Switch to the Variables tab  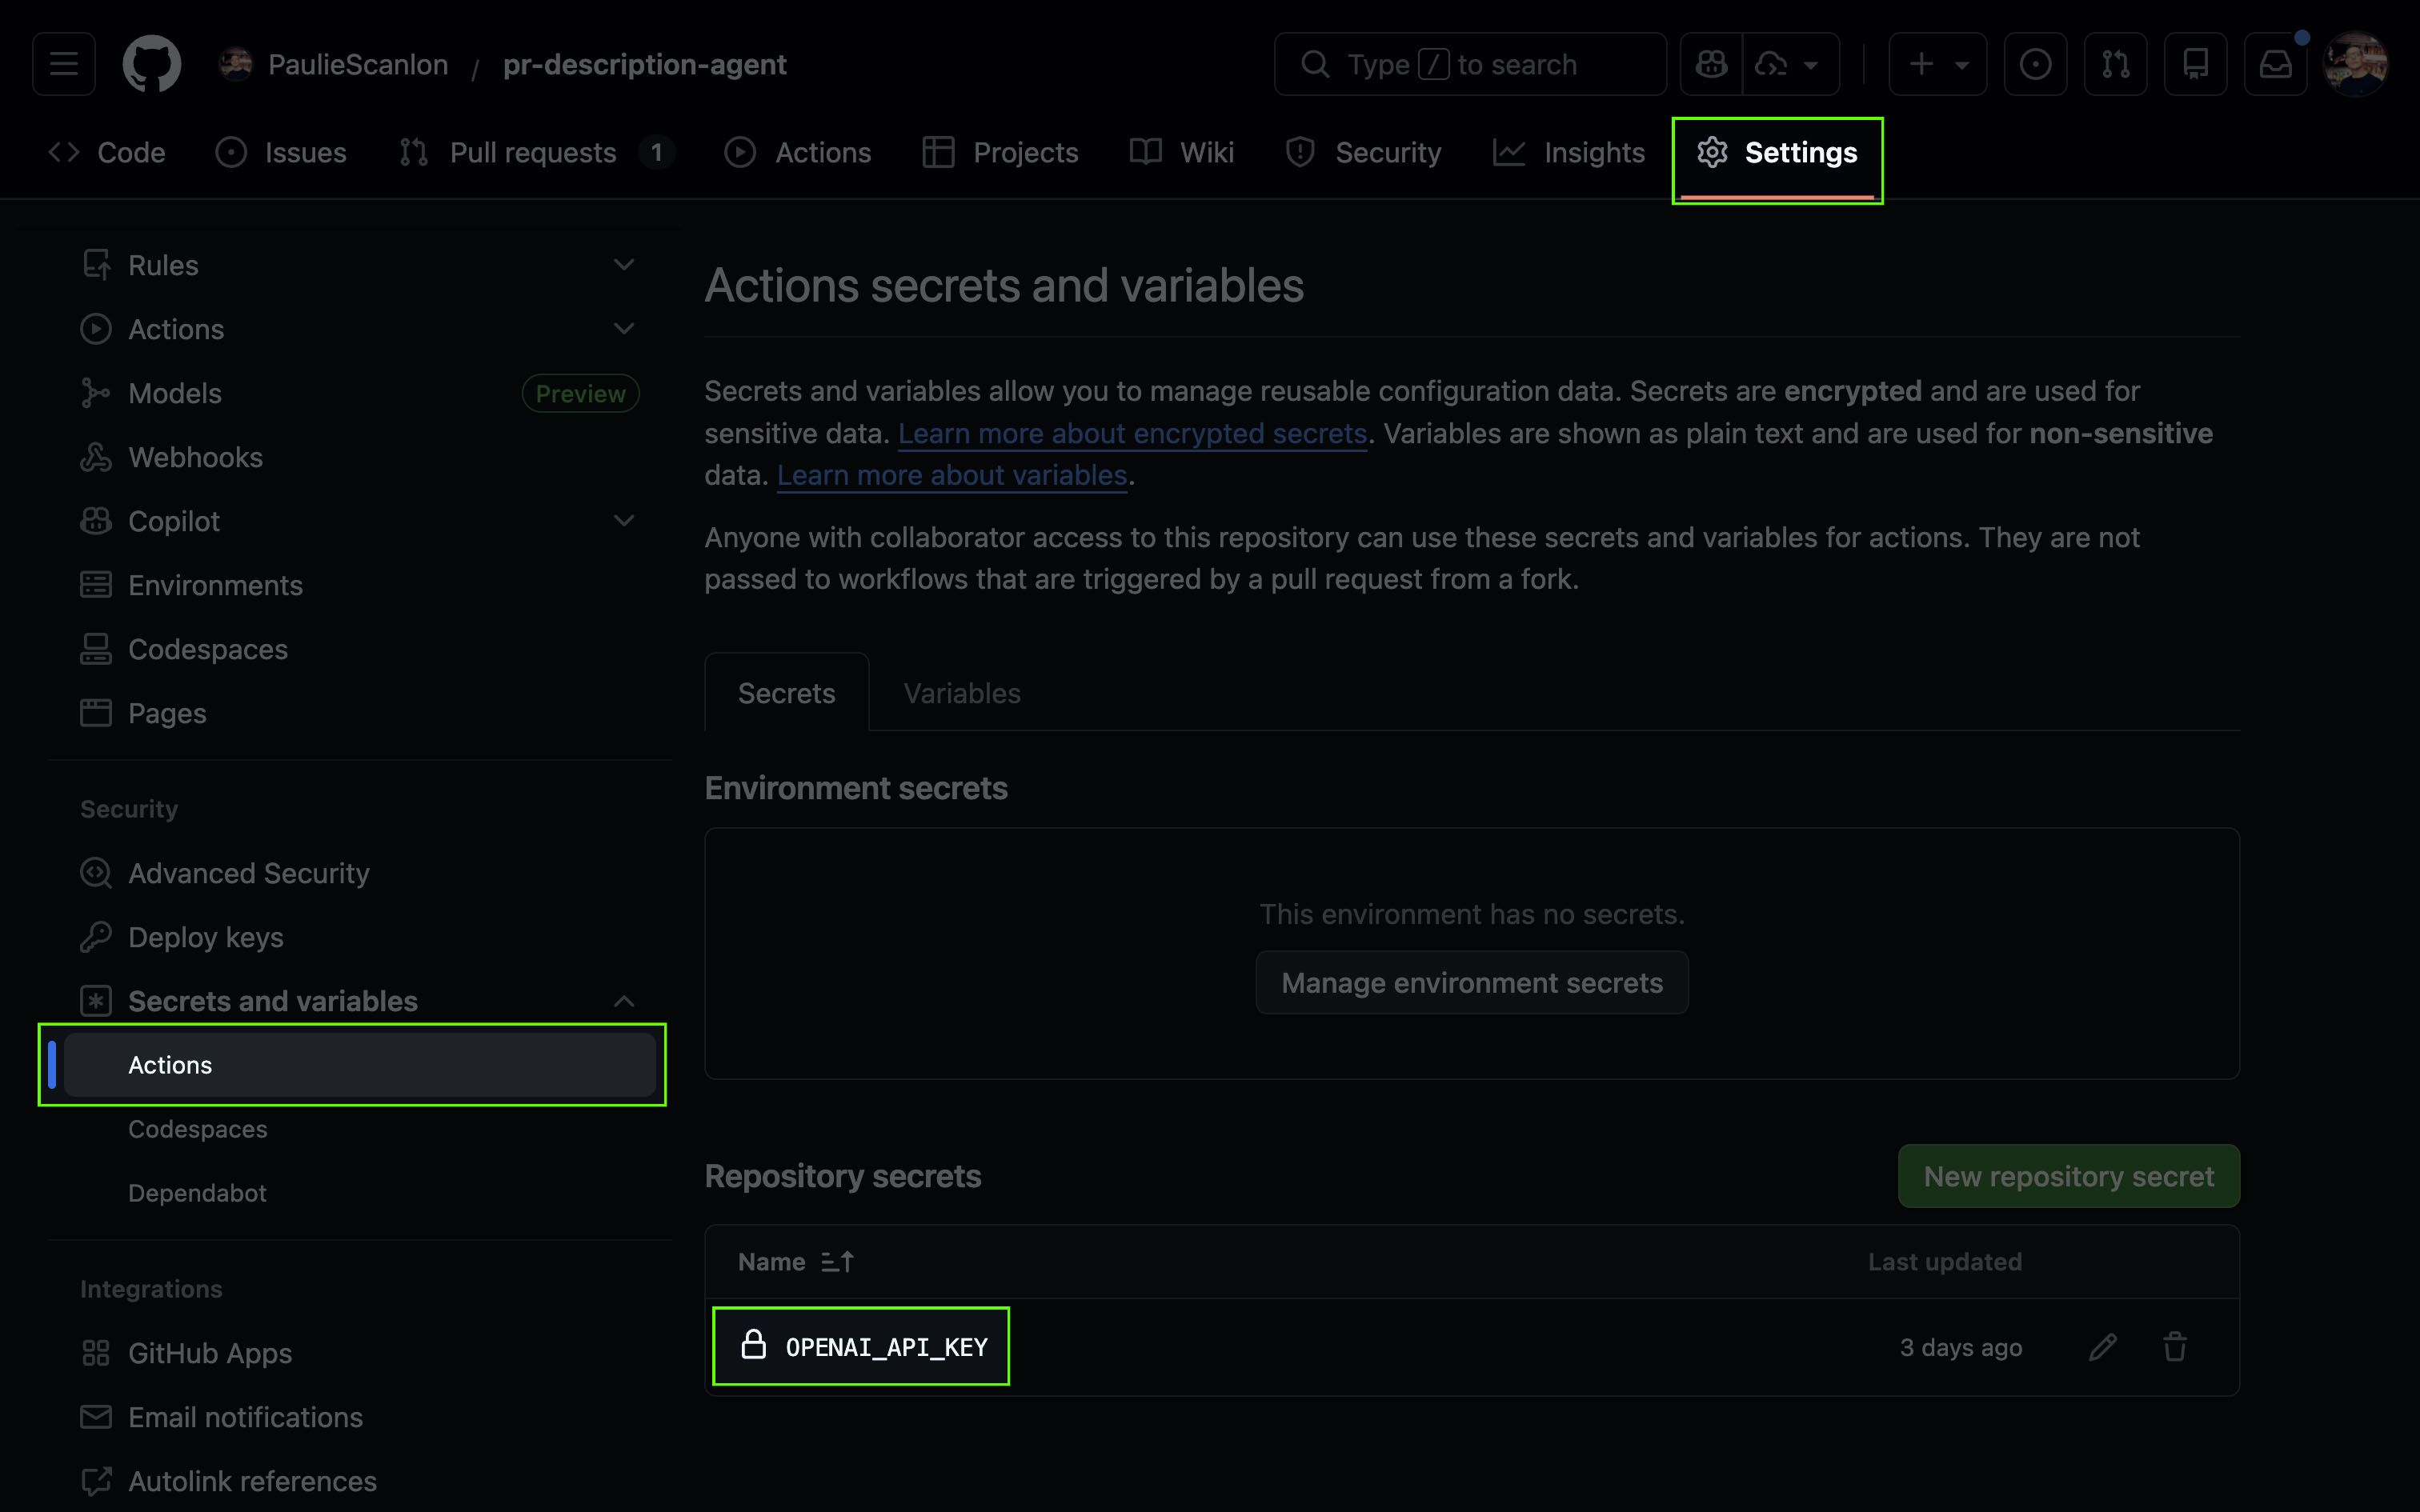click(961, 692)
